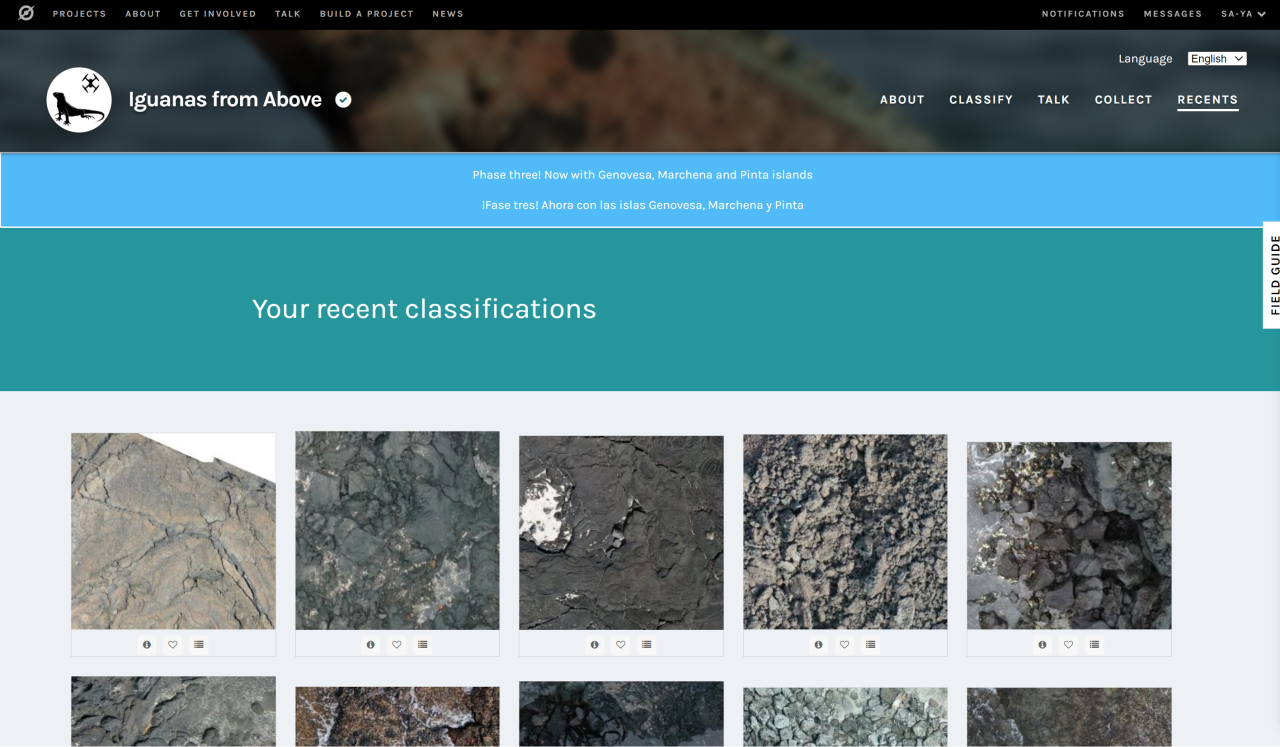Select the RECENTS tab
Screen dimensions: 1280x747
1208,100
